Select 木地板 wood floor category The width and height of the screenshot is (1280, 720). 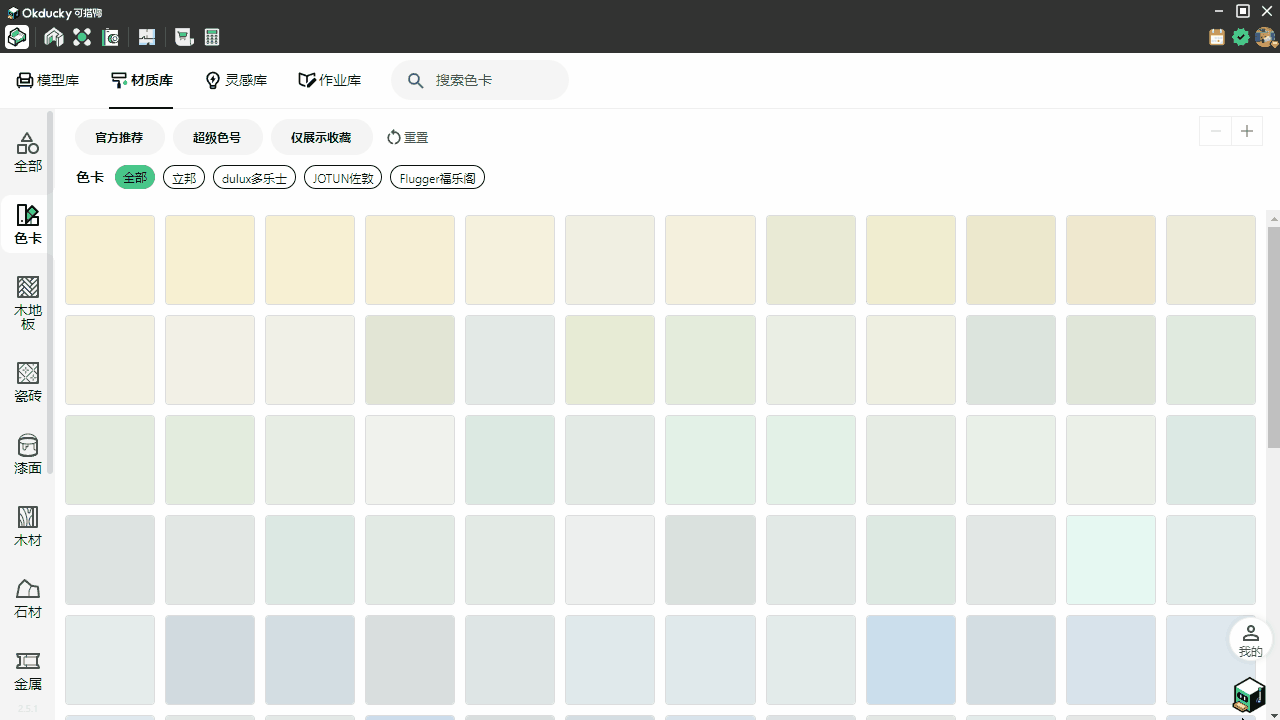tap(28, 302)
